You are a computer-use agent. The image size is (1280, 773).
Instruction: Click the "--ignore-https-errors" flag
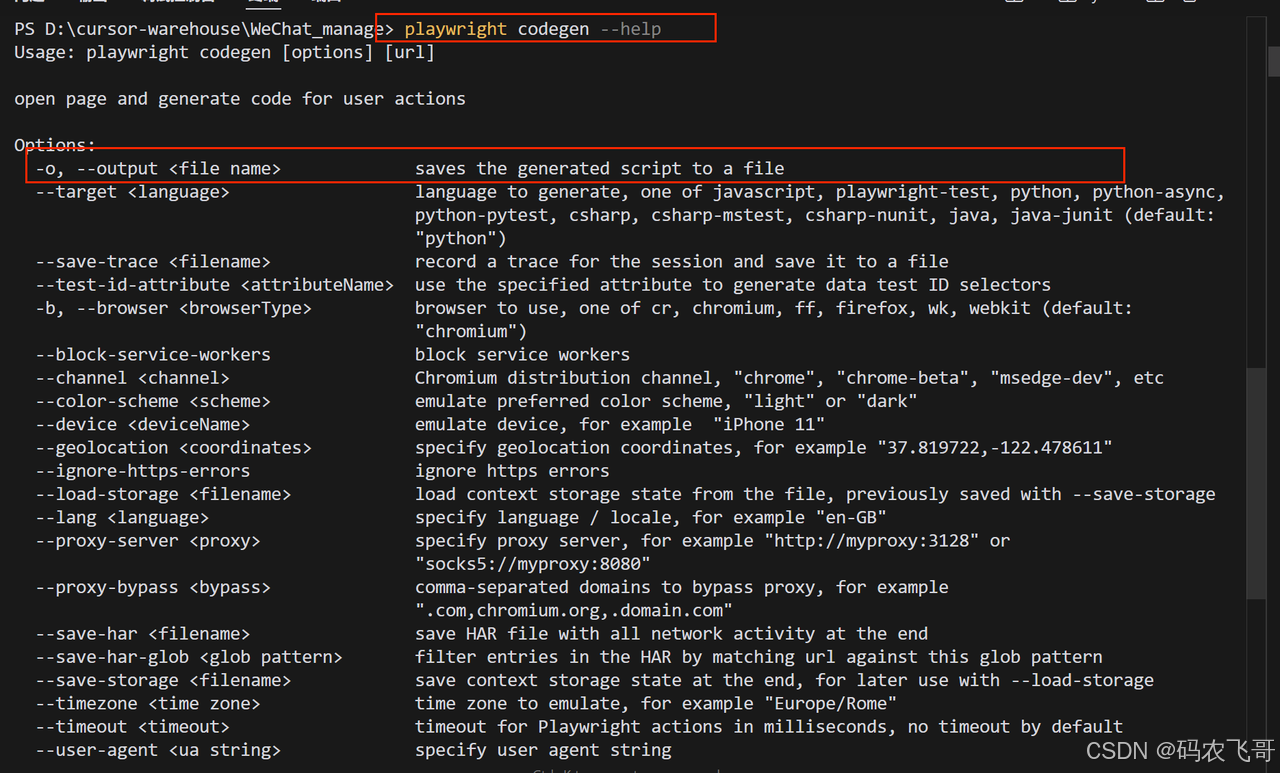point(143,471)
